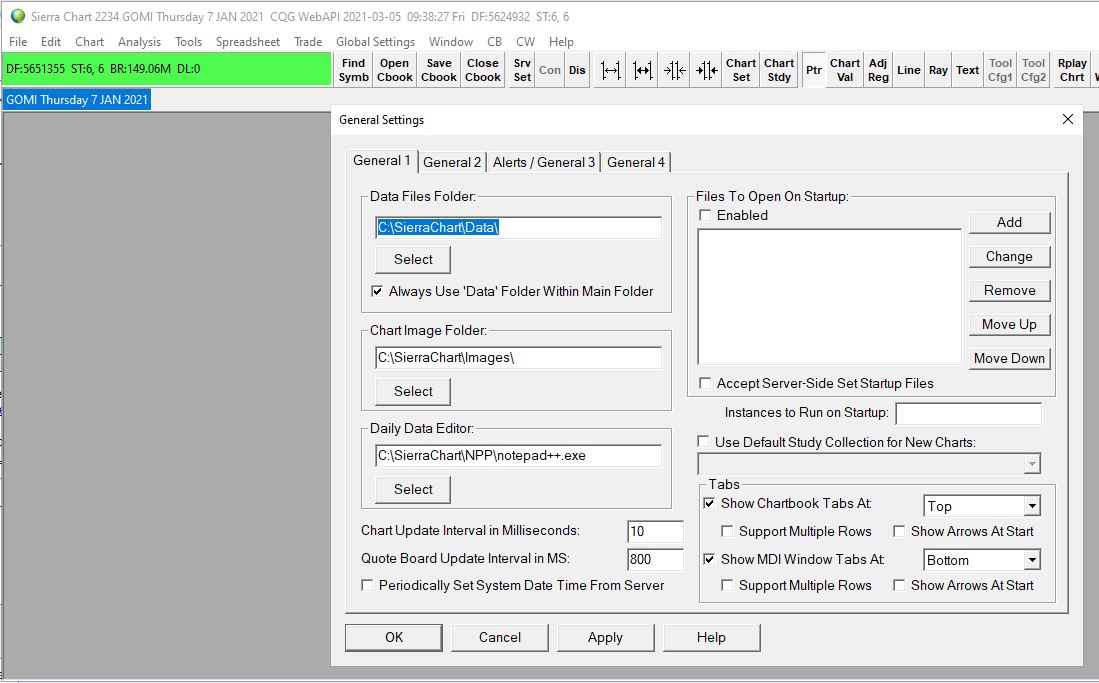This screenshot has height=683, width=1099.
Task: Select the Adj Reg tool
Action: point(878,70)
